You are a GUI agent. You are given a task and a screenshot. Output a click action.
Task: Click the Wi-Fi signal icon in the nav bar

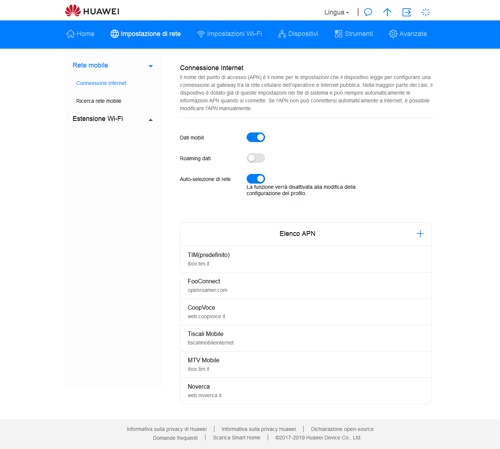tap(201, 34)
